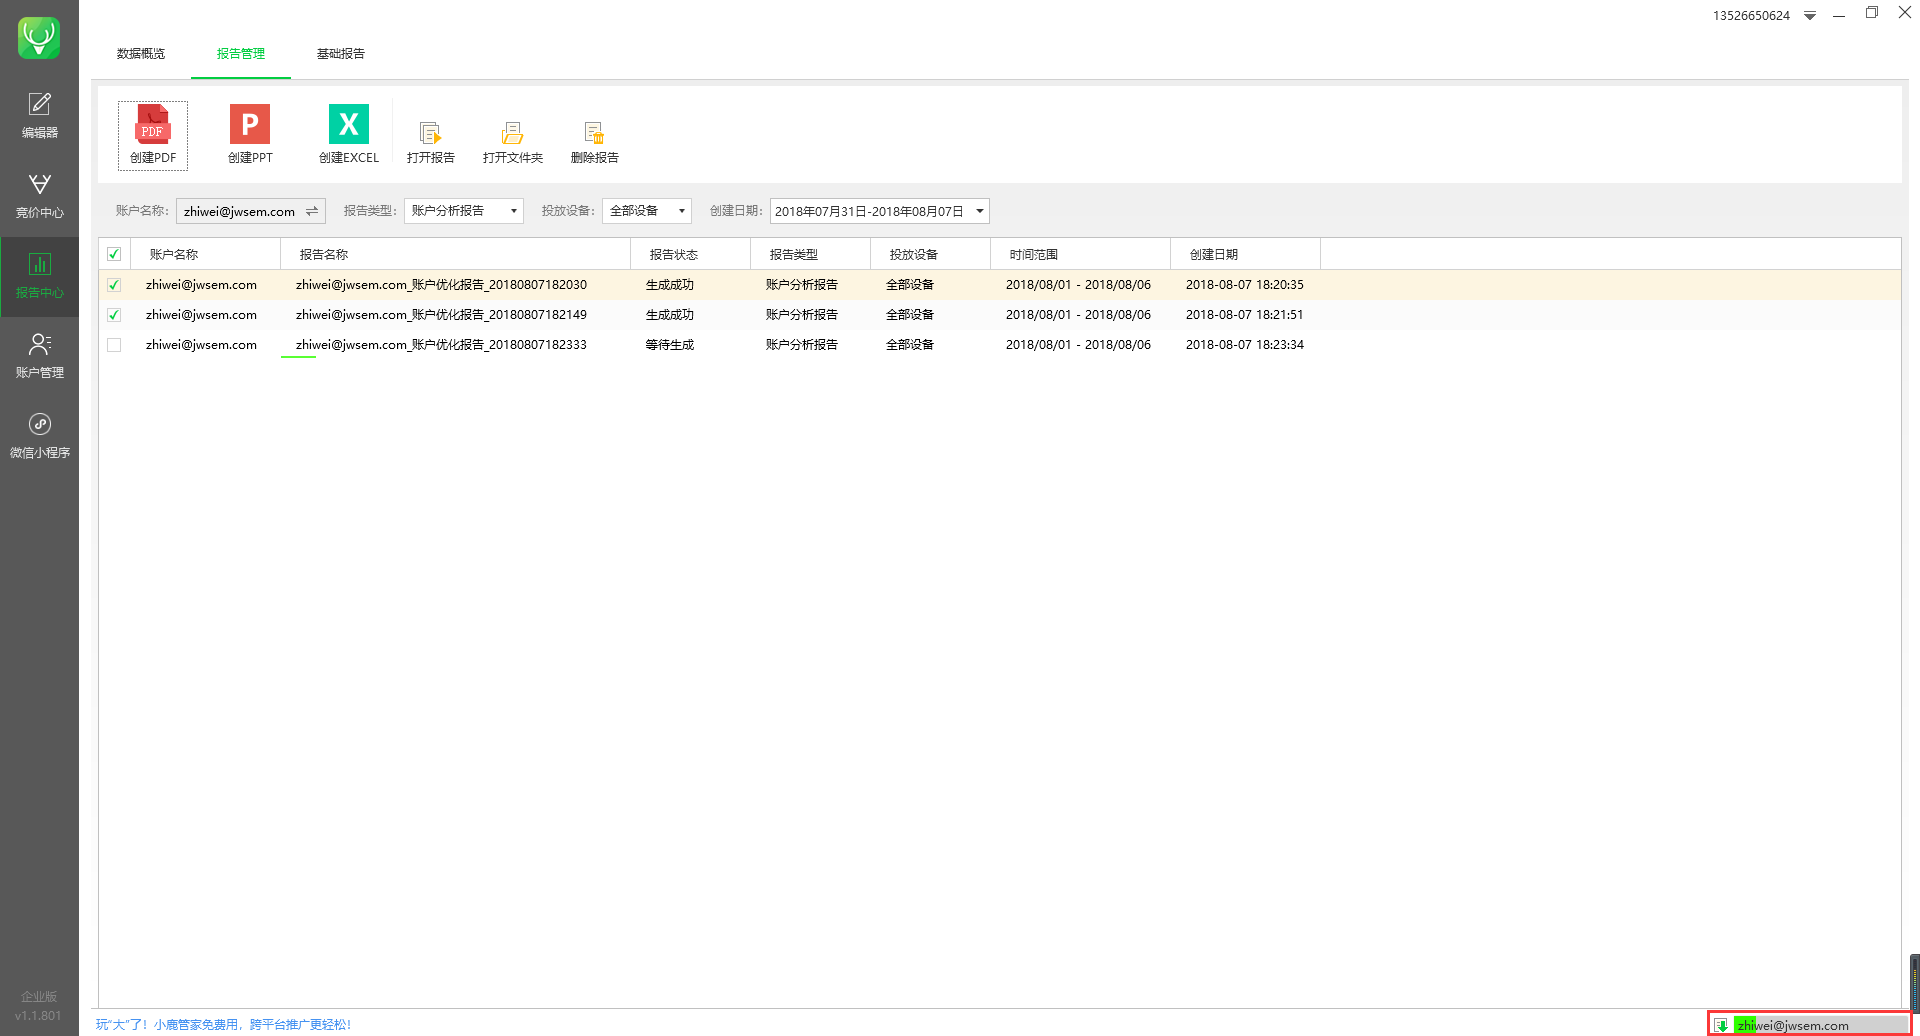Open 账户管理 account management
Image resolution: width=1920 pixels, height=1036 pixels.
point(39,356)
